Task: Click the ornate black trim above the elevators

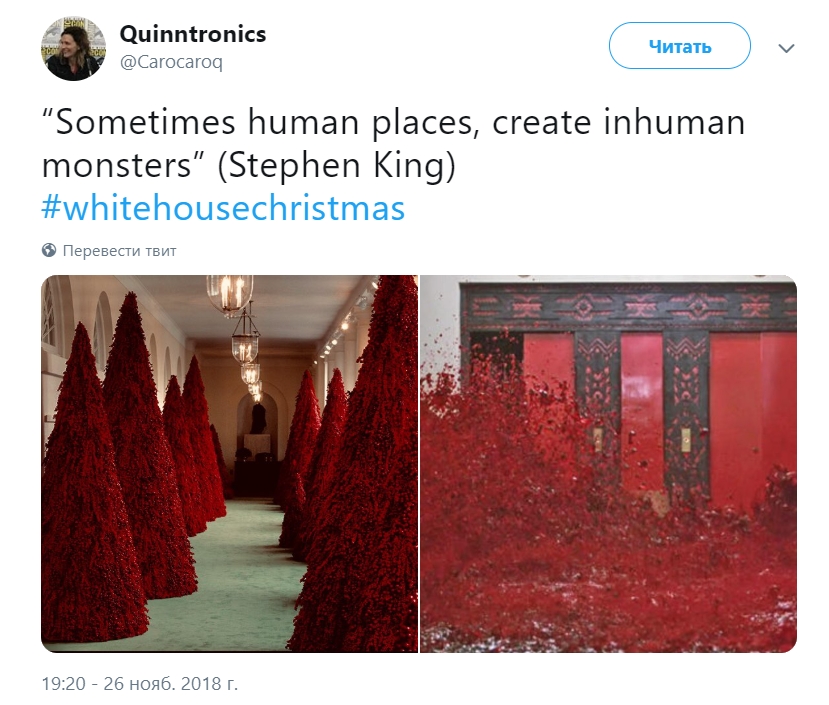Action: [x=628, y=305]
